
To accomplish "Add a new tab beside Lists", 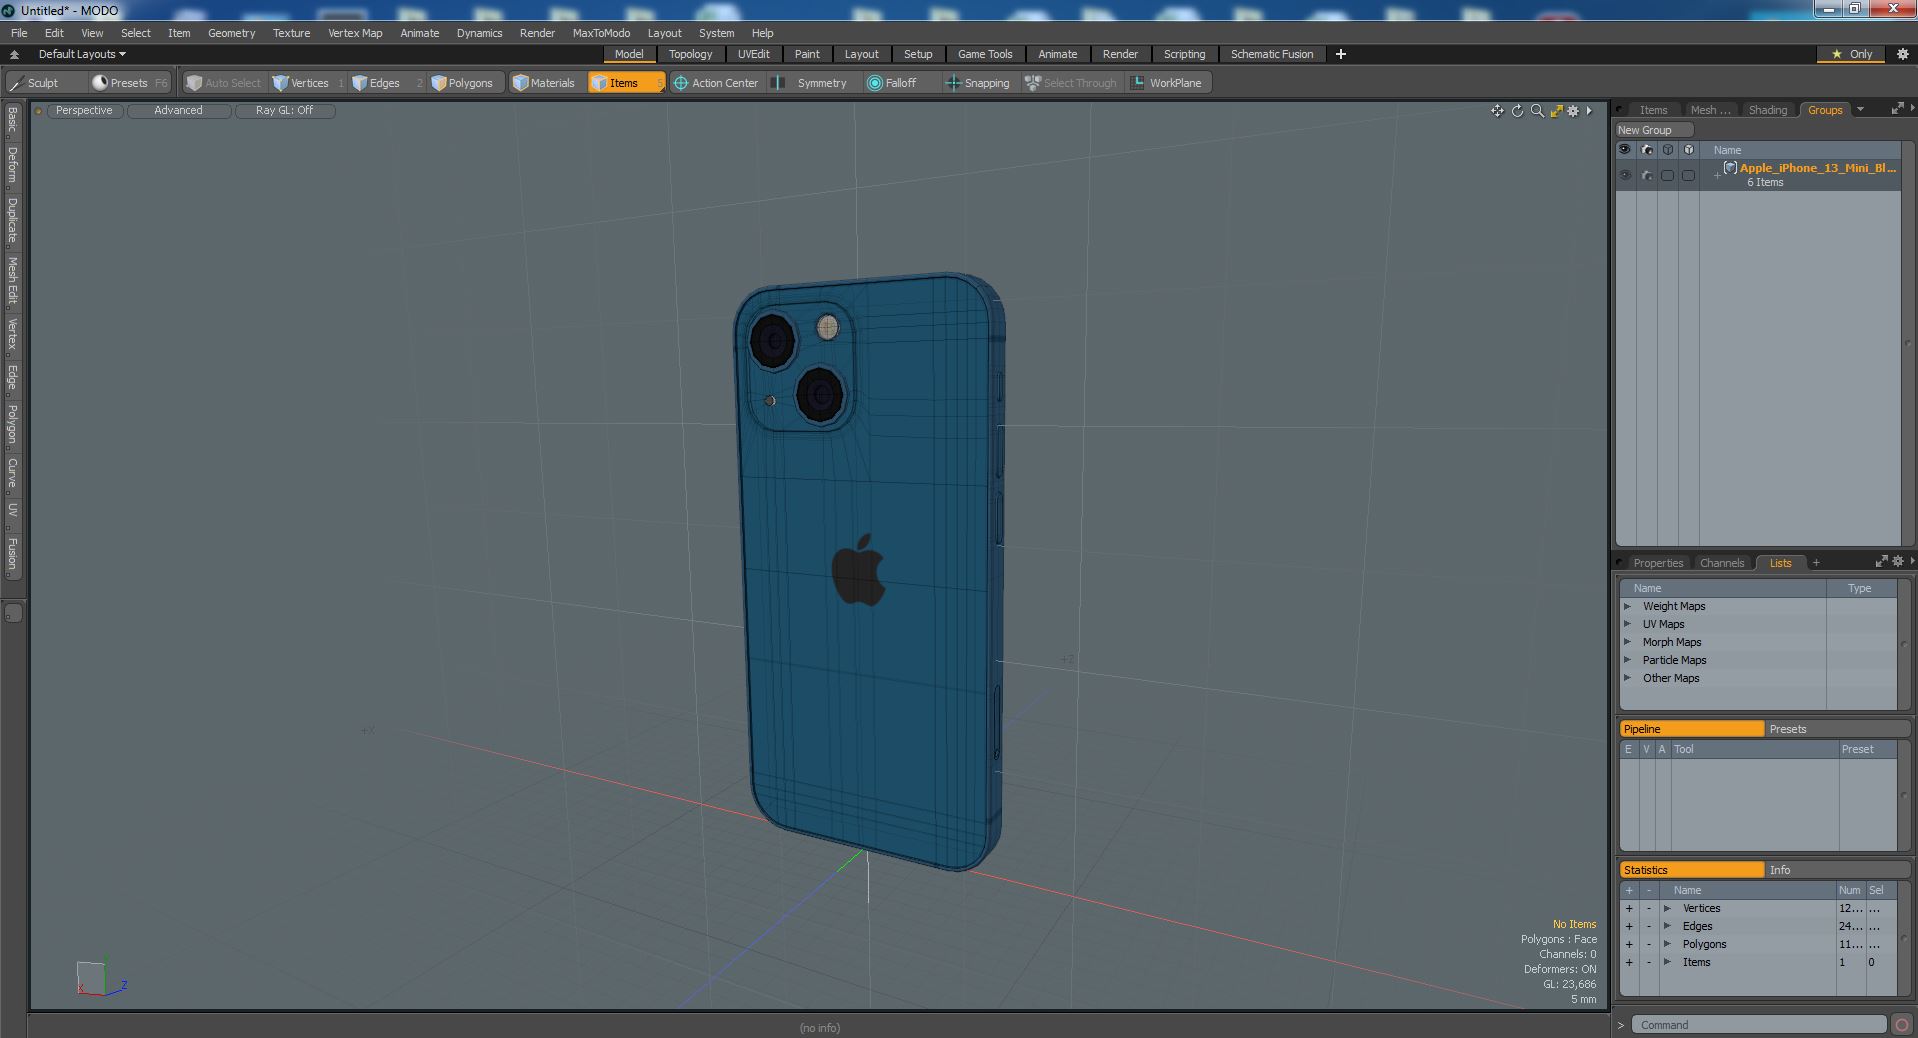I will [1816, 562].
